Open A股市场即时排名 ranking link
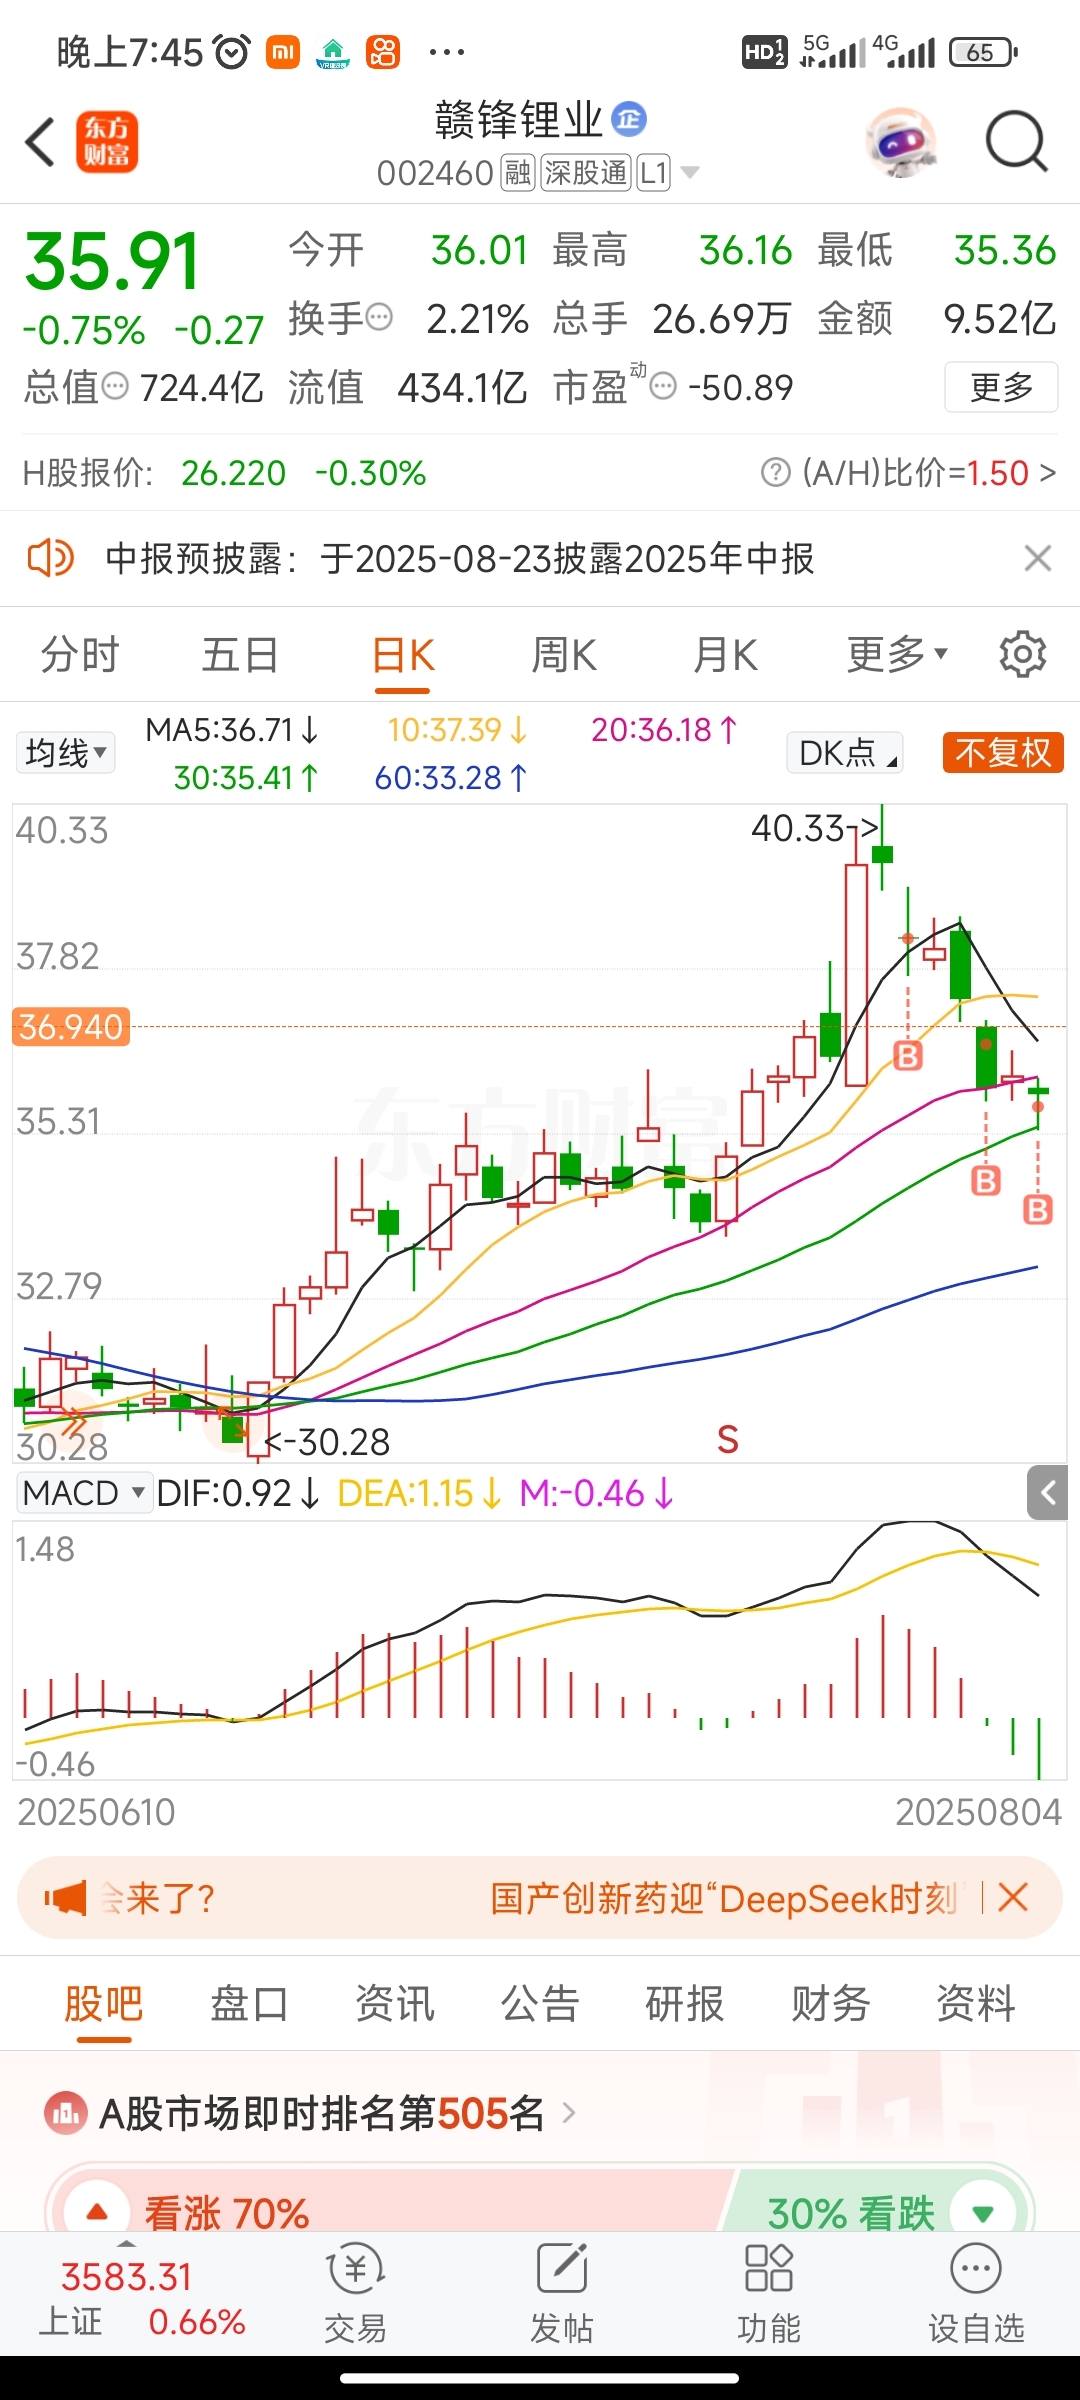1080x2400 pixels. tap(338, 2113)
